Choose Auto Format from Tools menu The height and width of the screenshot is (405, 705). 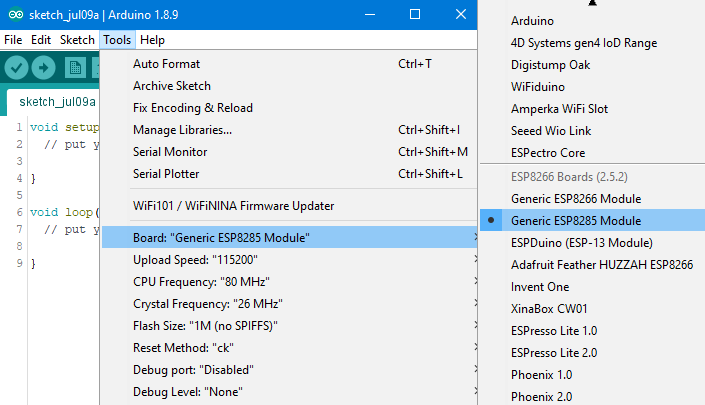pyautogui.click(x=289, y=64)
